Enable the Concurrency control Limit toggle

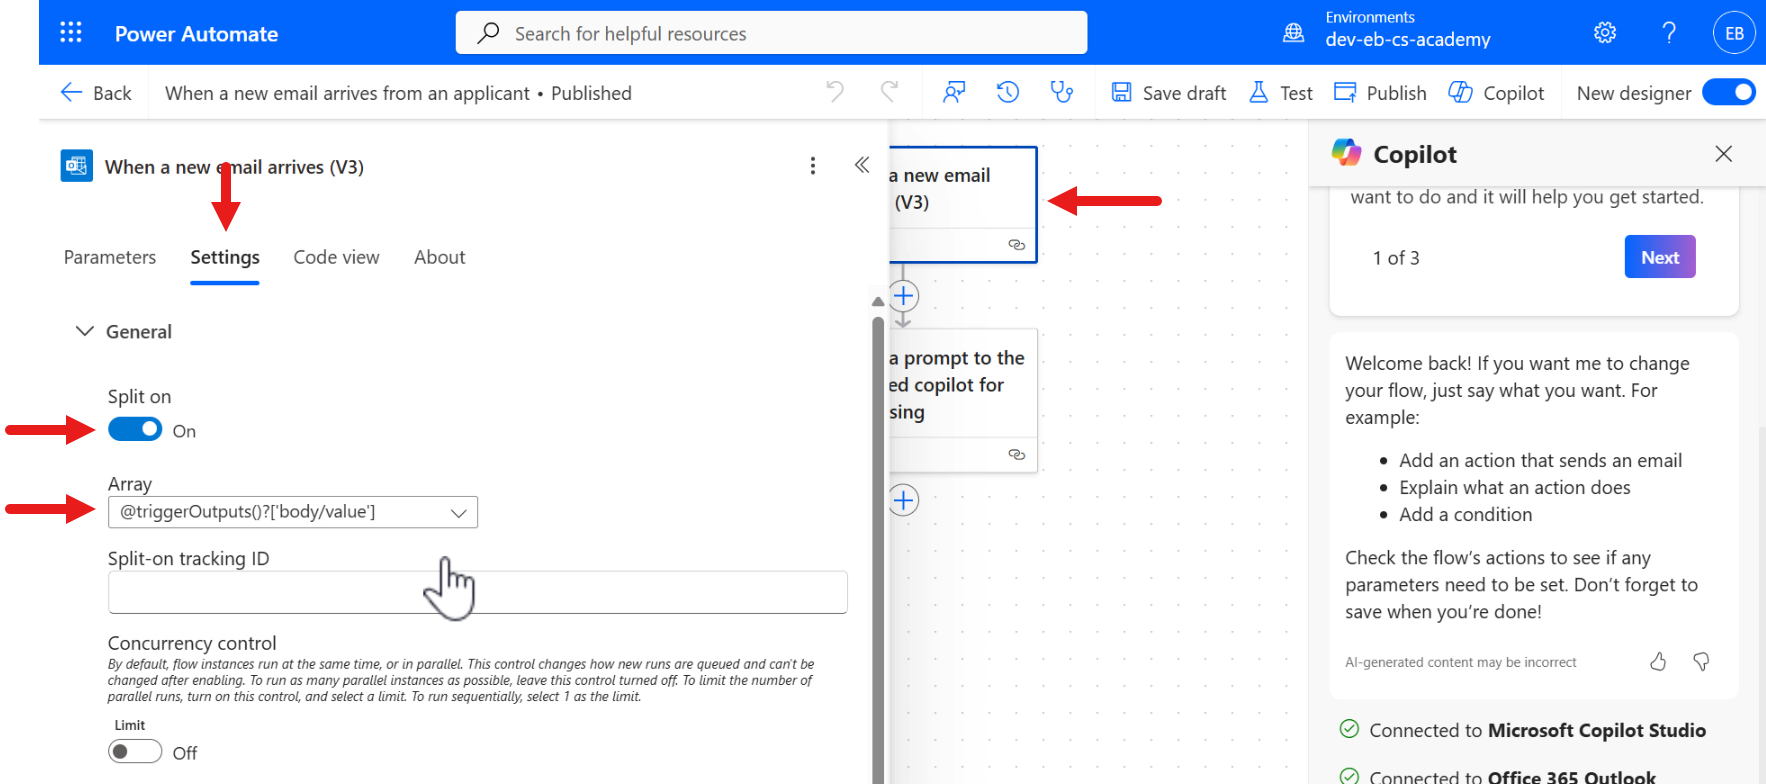tap(135, 751)
